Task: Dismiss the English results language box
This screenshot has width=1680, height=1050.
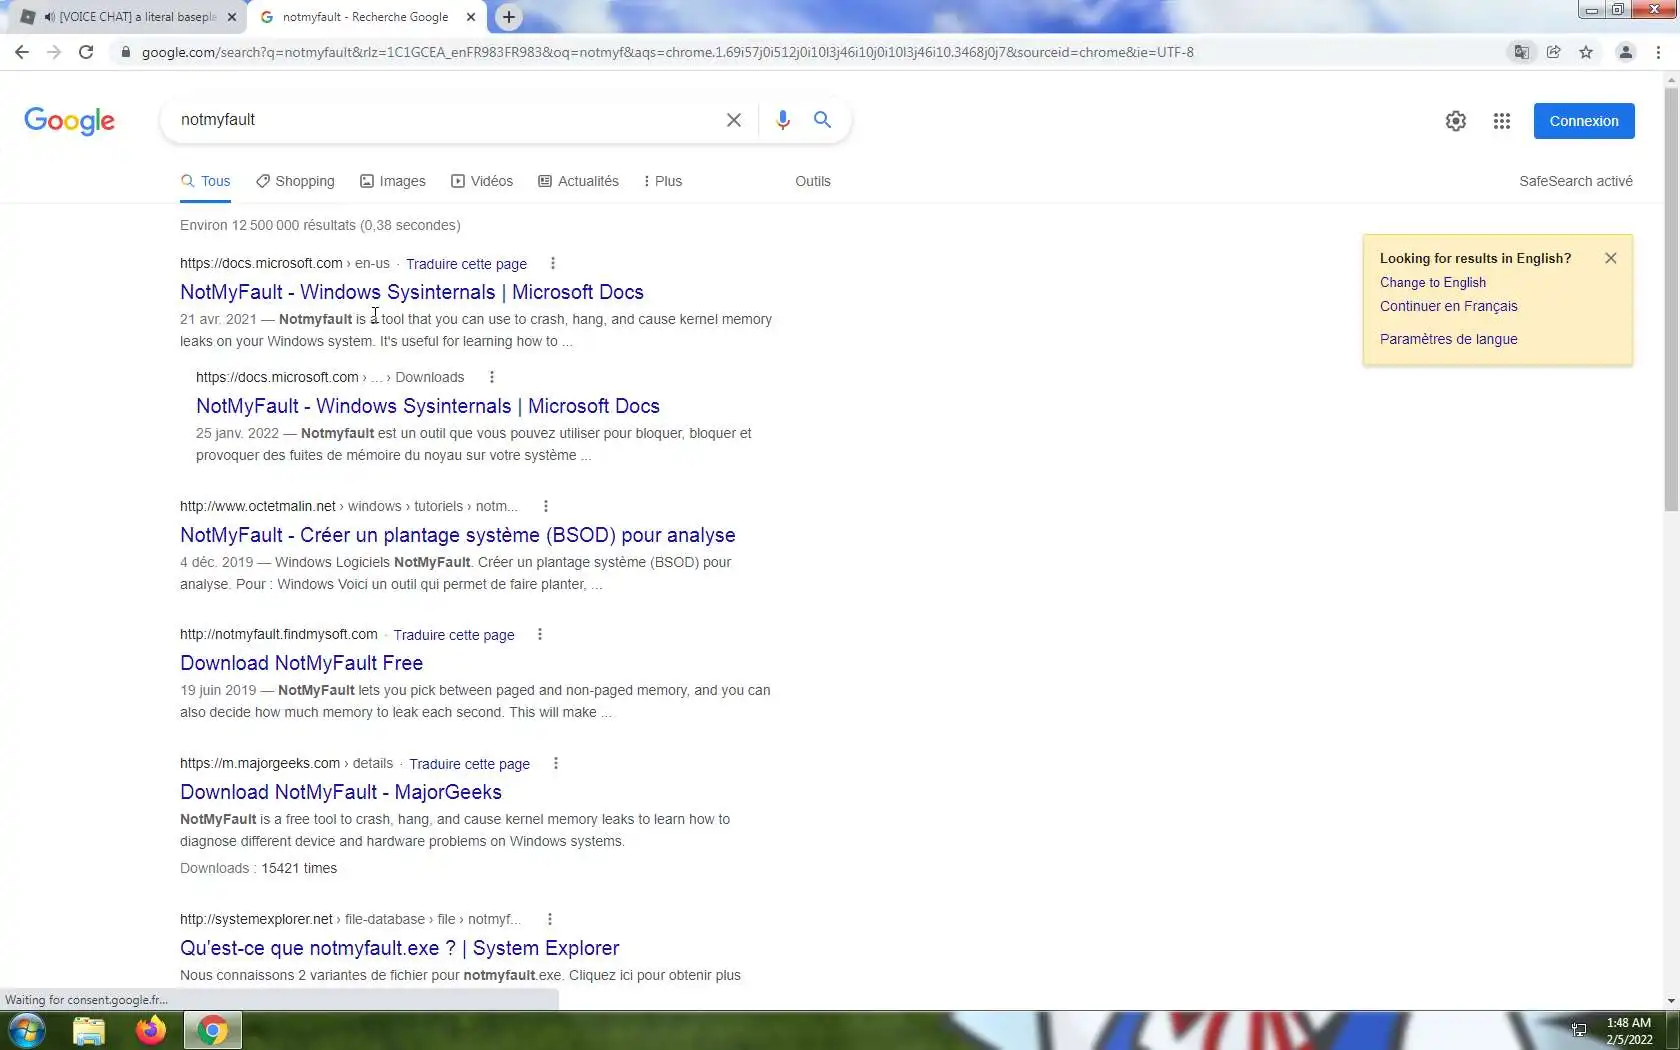Action: click(x=1611, y=258)
